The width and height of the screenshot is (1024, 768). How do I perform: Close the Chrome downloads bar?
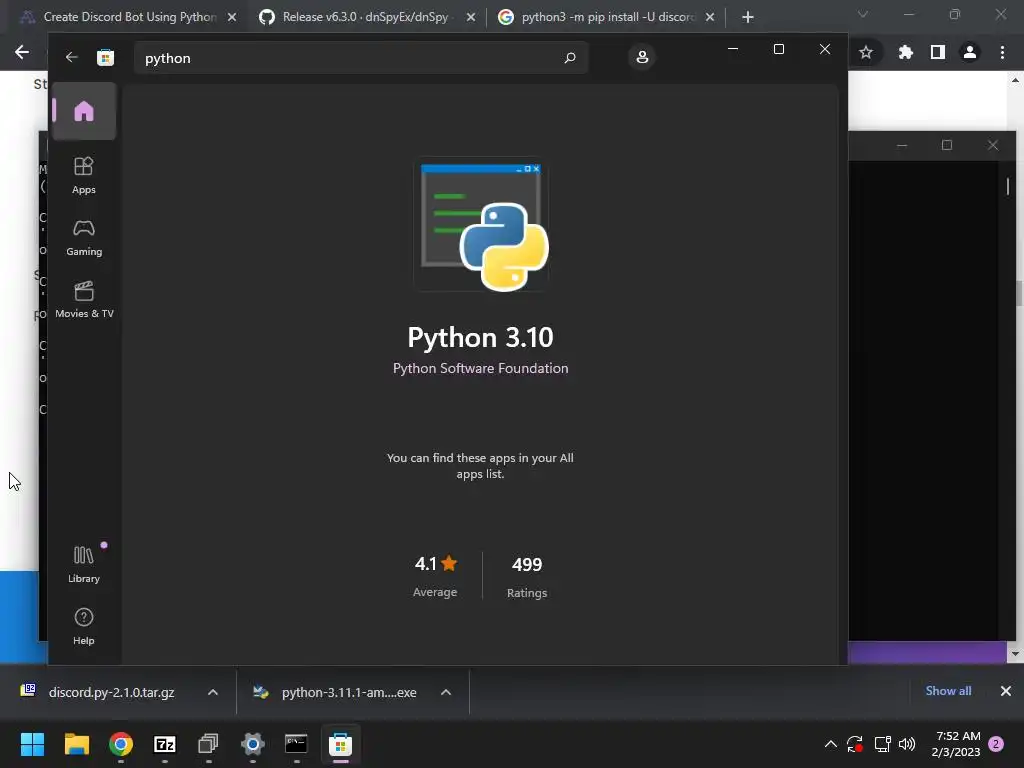click(x=1006, y=691)
